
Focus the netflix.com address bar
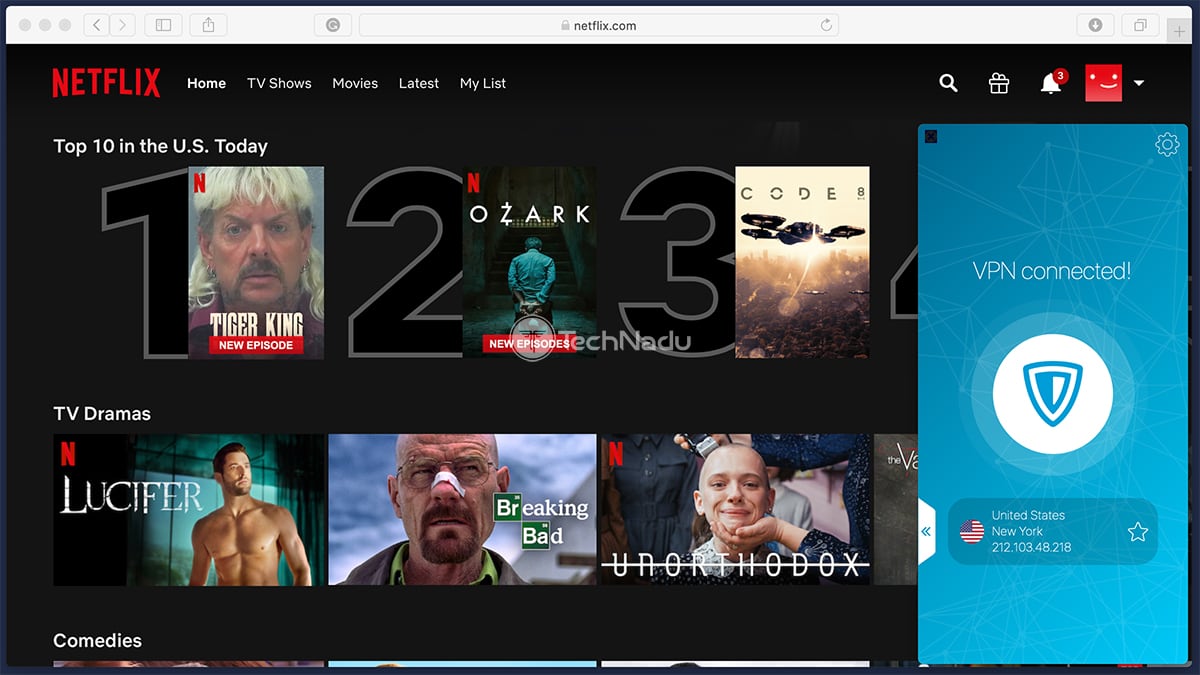598,25
